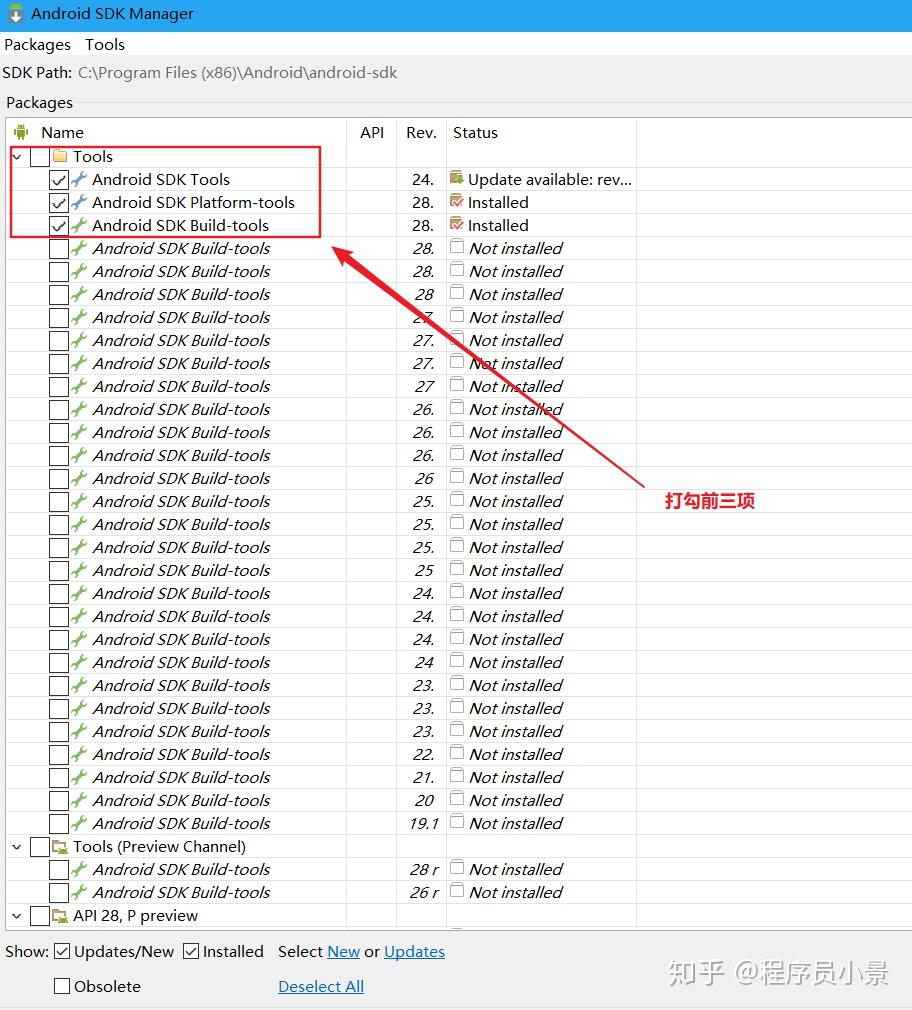Click the Update available status icon
The image size is (912, 1010).
pos(457,178)
